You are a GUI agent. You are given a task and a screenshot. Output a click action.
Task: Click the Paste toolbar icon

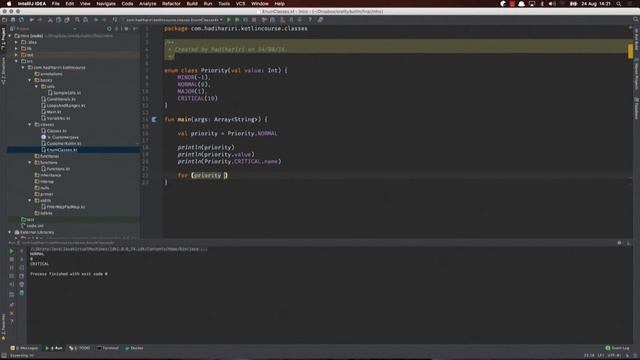coord(67,20)
